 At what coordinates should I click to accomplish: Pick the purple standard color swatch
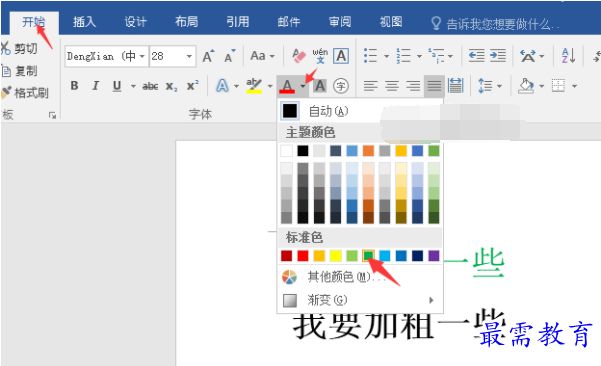(x=434, y=255)
